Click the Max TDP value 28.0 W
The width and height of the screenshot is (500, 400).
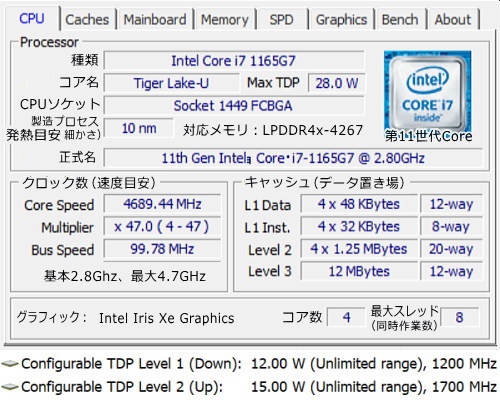click(x=337, y=83)
